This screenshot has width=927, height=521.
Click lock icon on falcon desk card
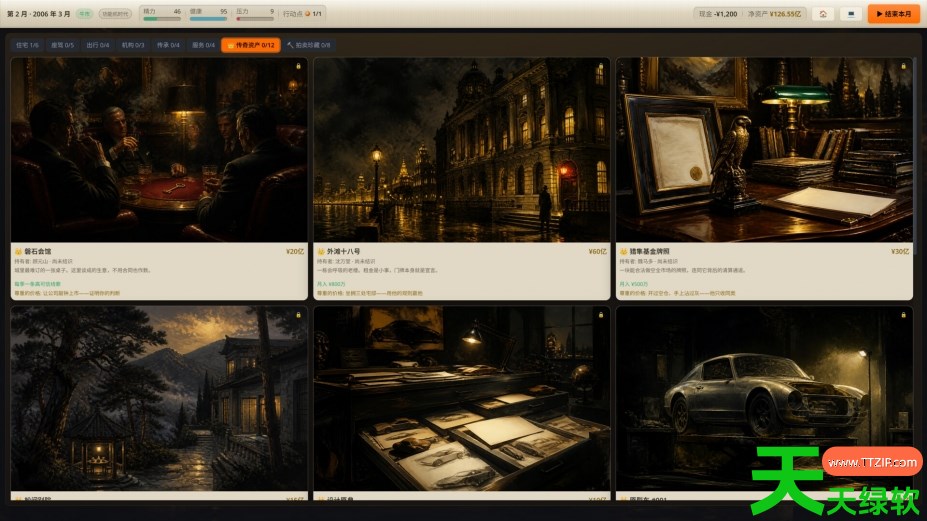point(903,66)
